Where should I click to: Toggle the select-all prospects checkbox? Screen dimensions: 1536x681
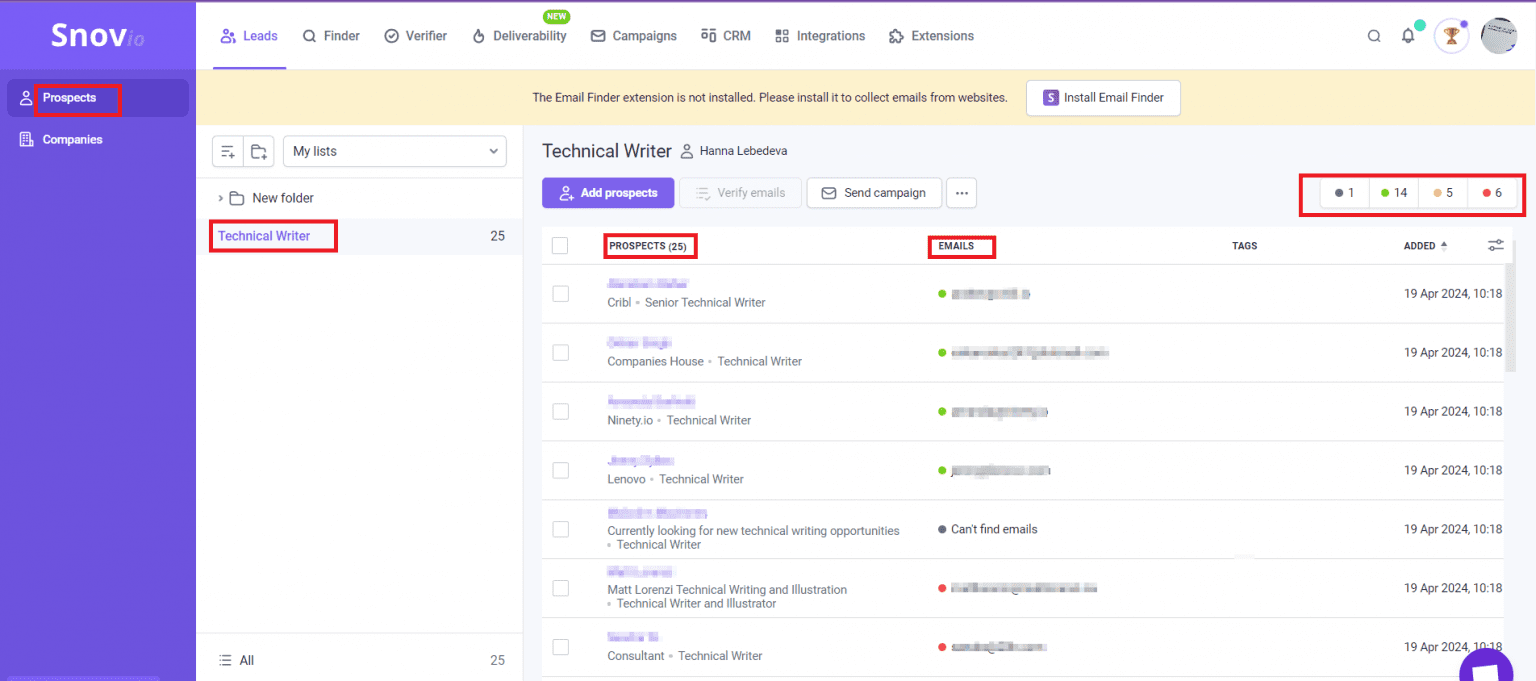click(x=560, y=246)
